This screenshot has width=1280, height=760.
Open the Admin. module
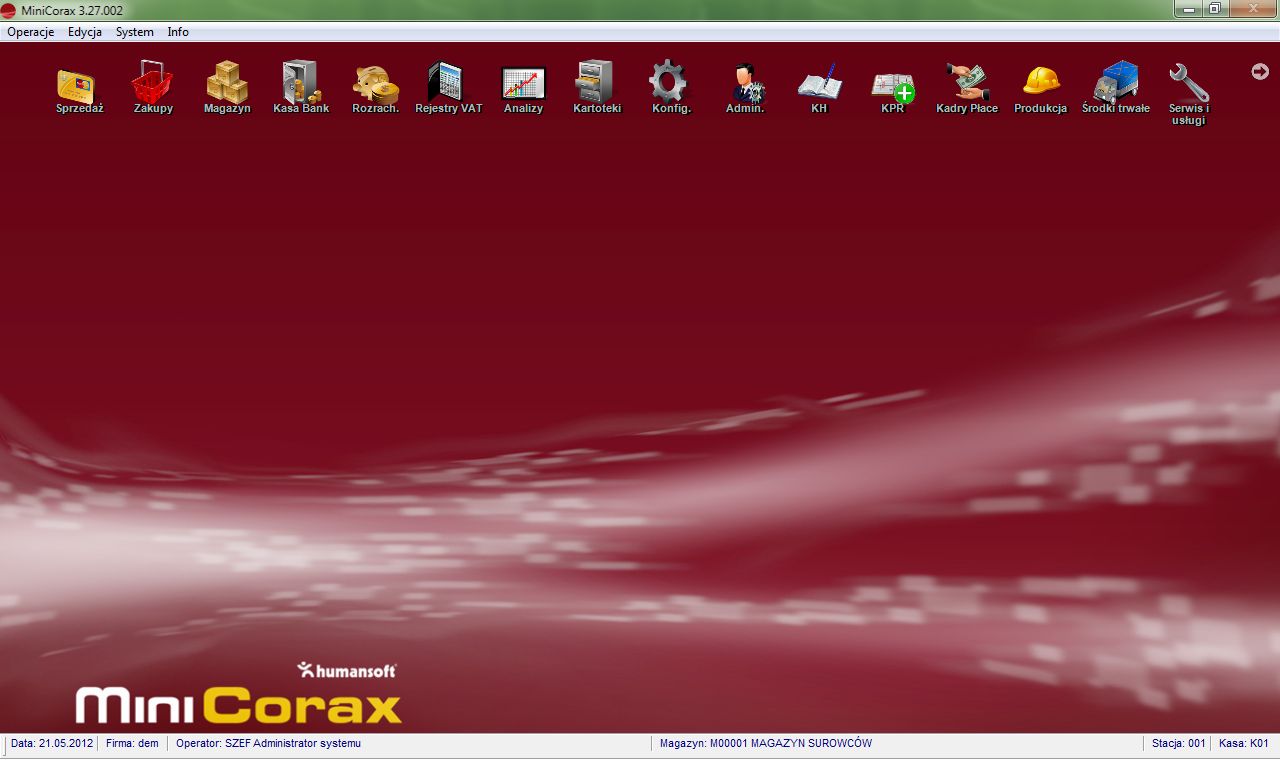point(745,87)
